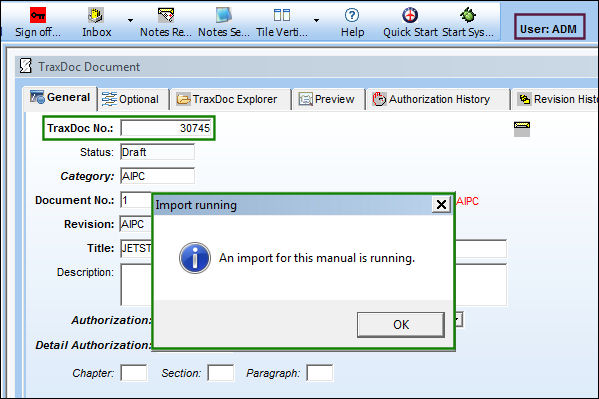The height and width of the screenshot is (399, 599).
Task: Close the Import running dialog with X
Action: pos(441,204)
